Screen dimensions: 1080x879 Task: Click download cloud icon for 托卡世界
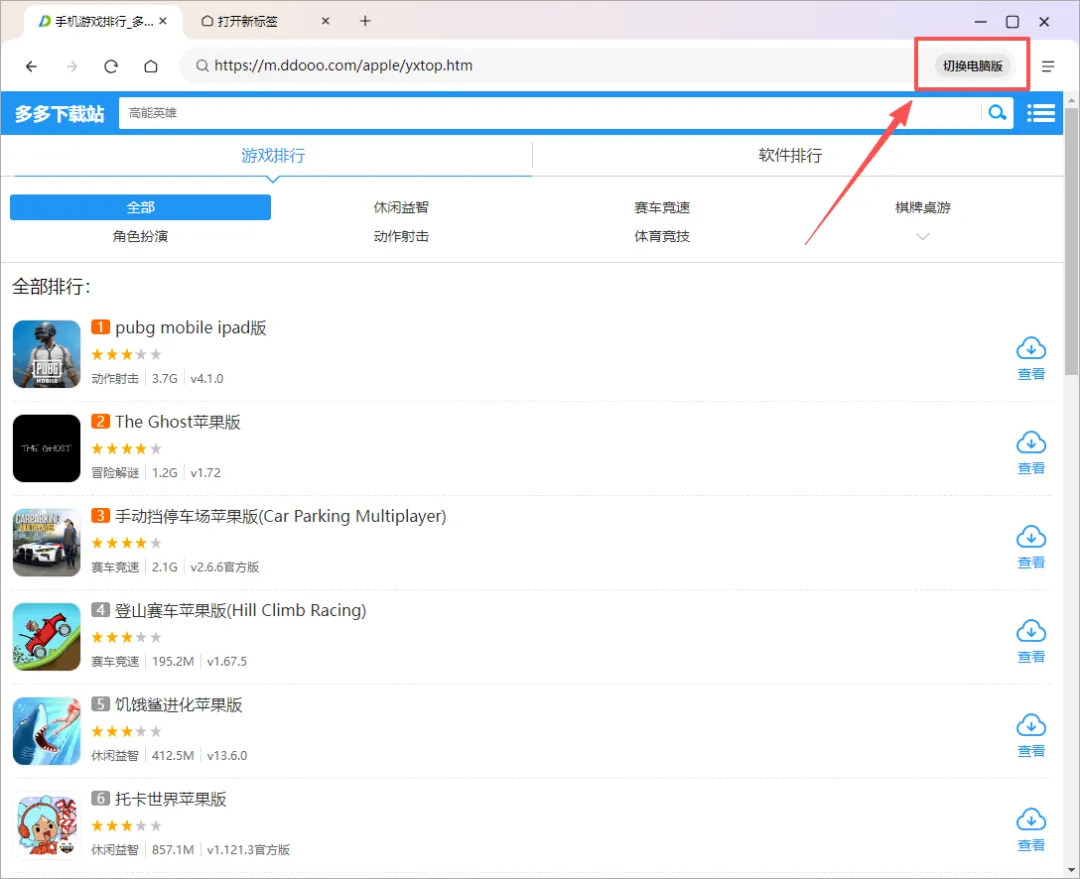tap(1031, 820)
